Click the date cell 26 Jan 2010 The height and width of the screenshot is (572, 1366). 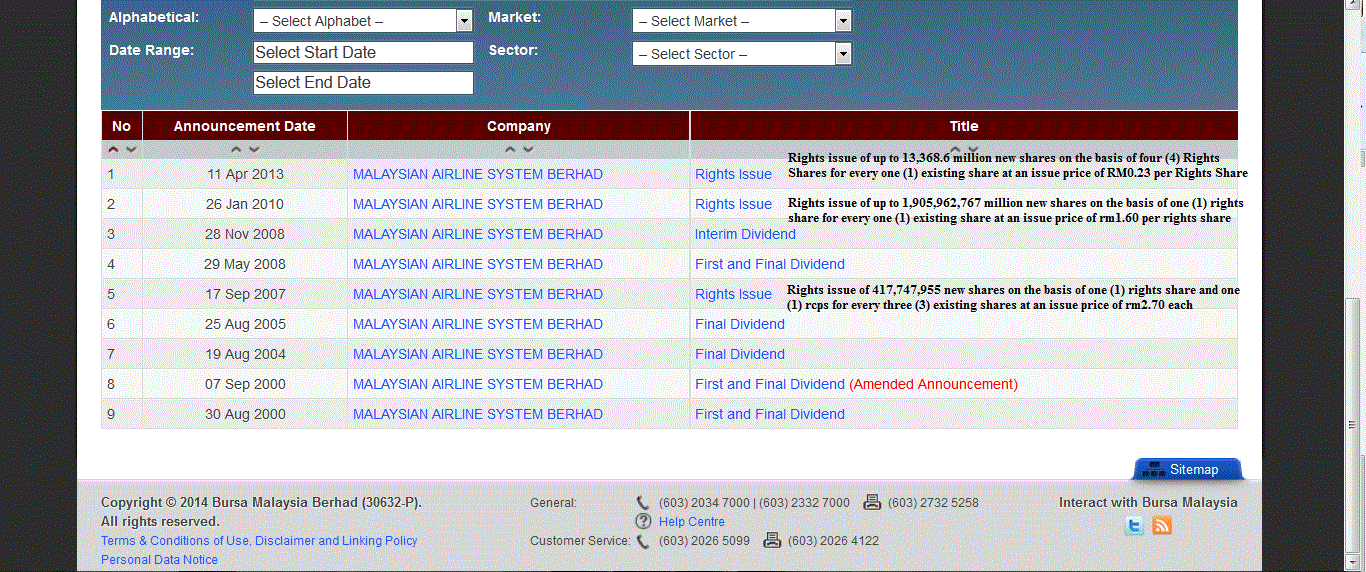[245, 204]
